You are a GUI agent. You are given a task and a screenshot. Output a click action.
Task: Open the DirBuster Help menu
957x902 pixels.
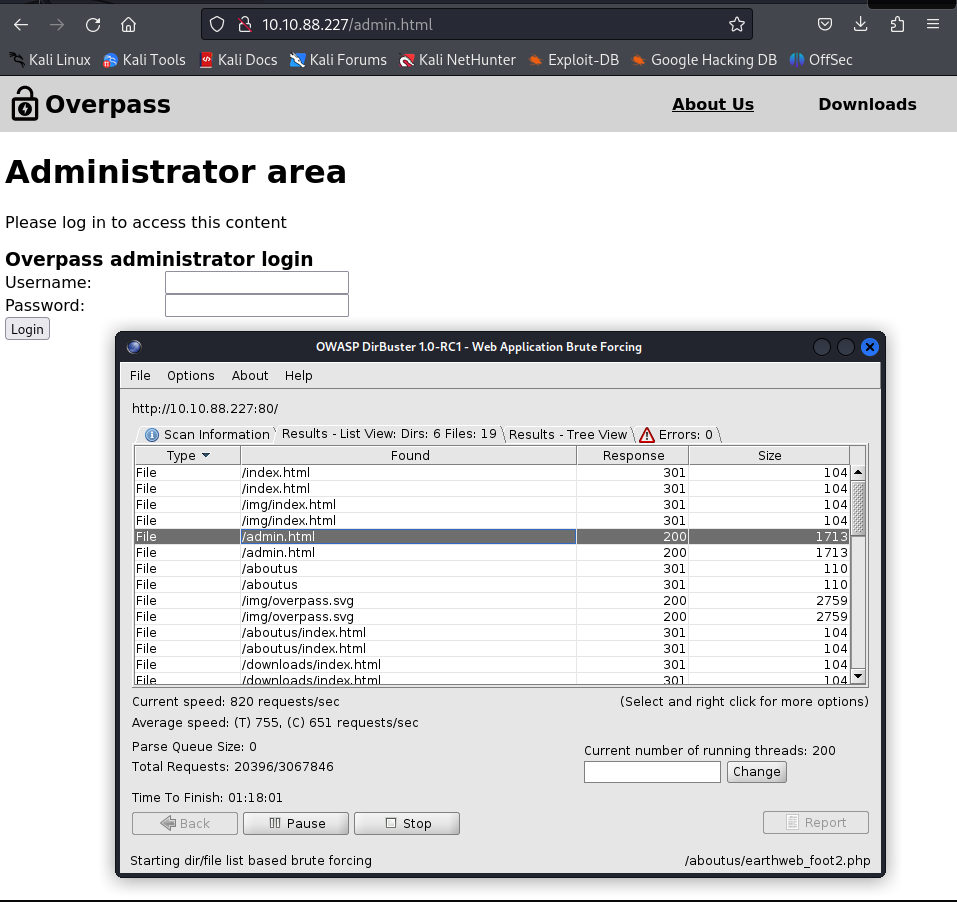[298, 375]
